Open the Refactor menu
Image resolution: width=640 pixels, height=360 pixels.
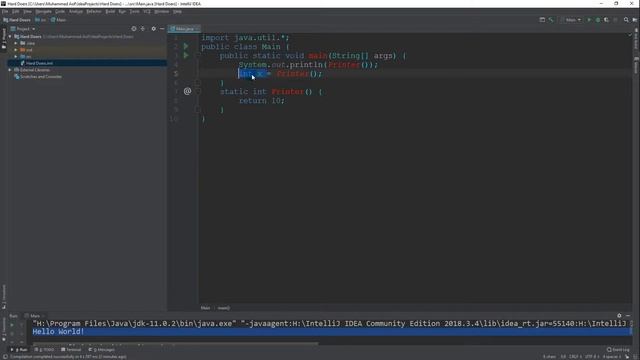(94, 11)
